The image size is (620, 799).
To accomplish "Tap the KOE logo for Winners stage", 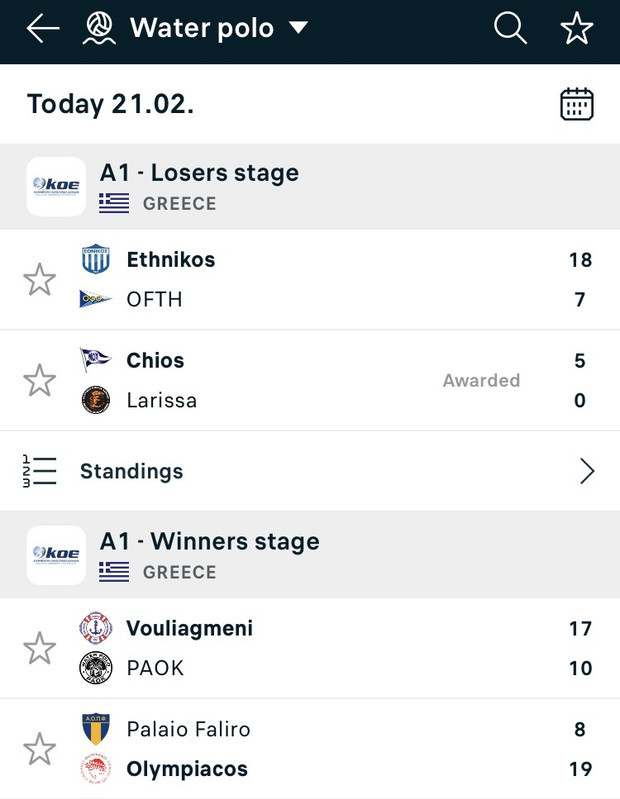I will [56, 555].
